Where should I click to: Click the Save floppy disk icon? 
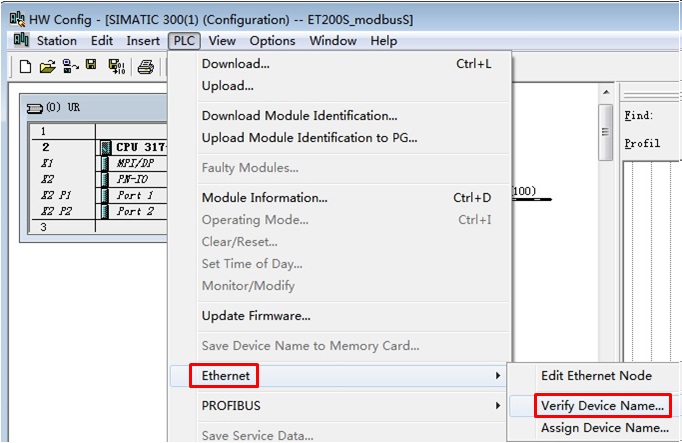[x=91, y=67]
